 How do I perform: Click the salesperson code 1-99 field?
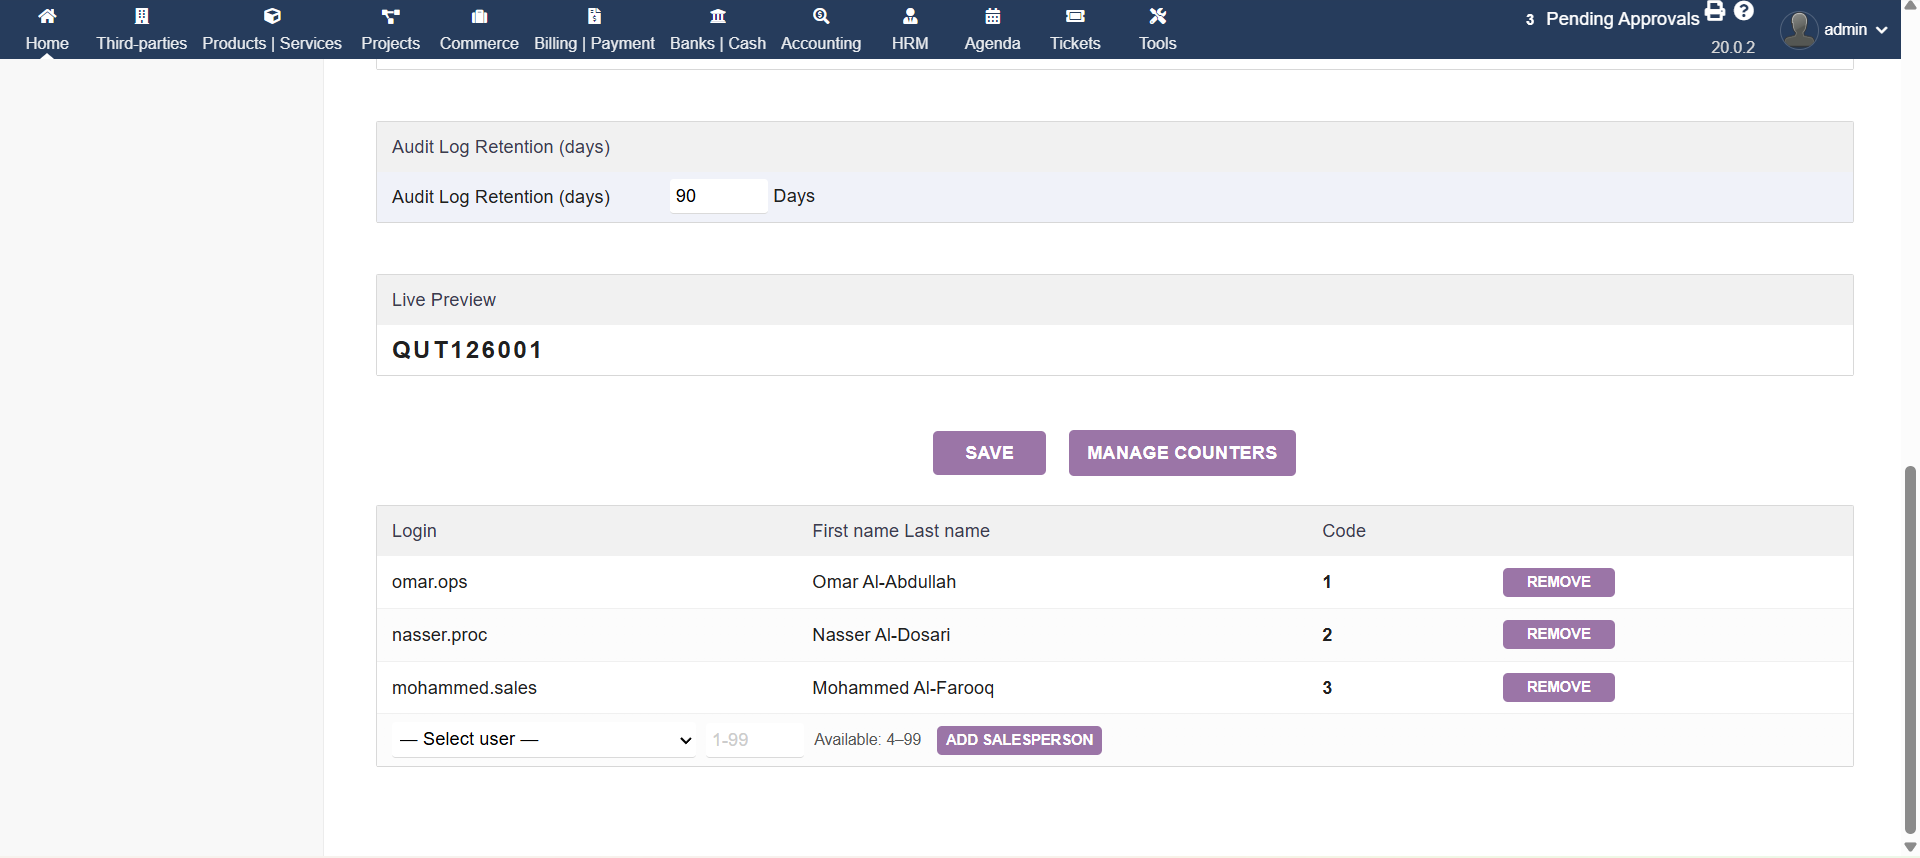click(753, 740)
